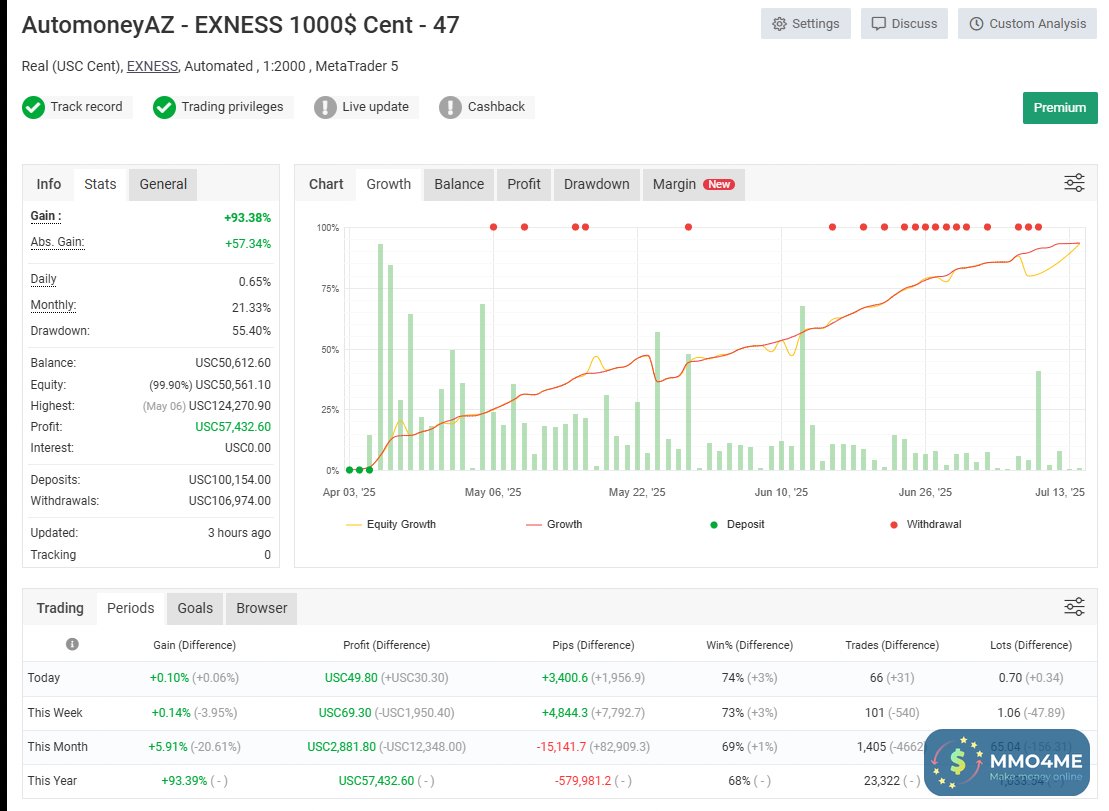Select the Profit chart tab

click(523, 185)
